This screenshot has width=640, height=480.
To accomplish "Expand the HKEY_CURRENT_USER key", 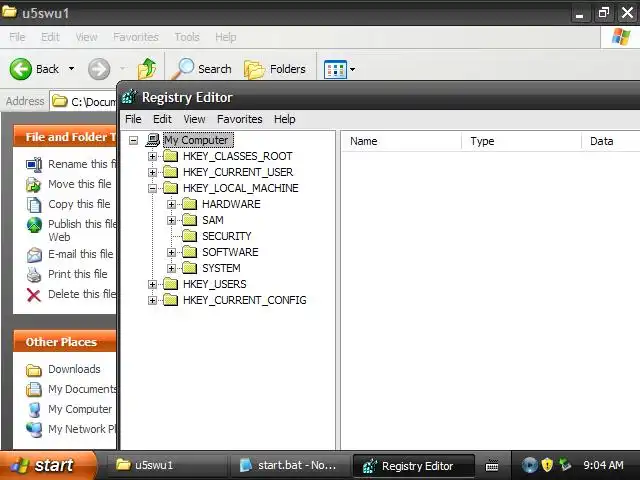I will (152, 172).
